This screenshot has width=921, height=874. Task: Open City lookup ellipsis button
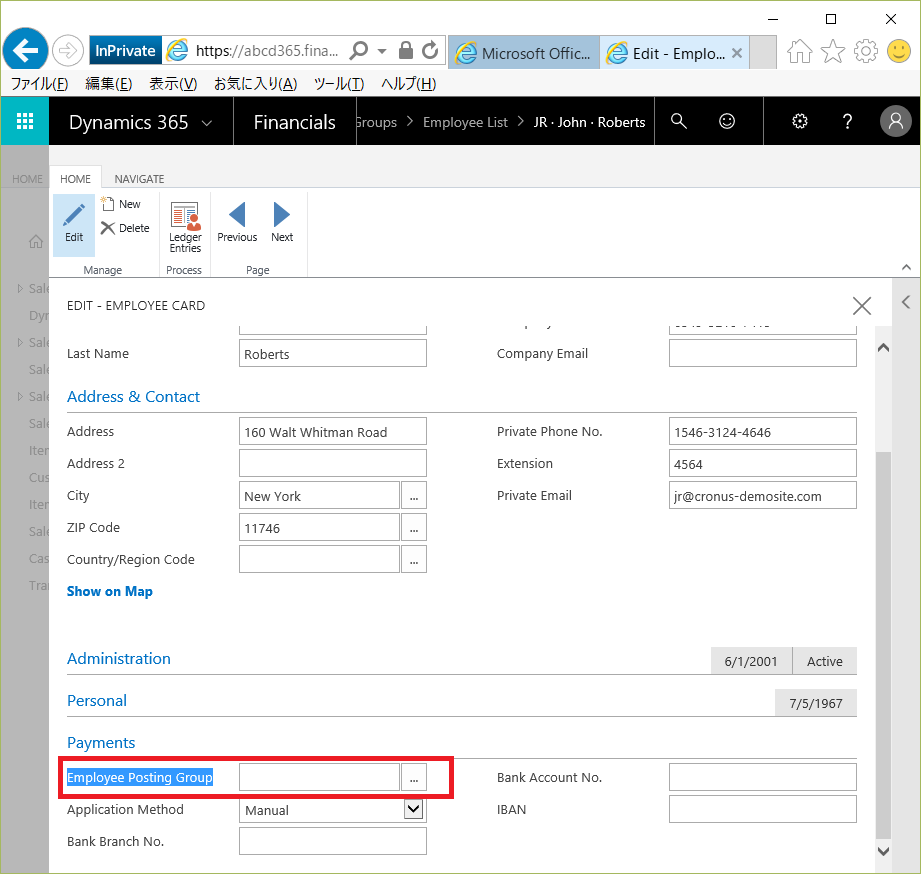(x=414, y=495)
